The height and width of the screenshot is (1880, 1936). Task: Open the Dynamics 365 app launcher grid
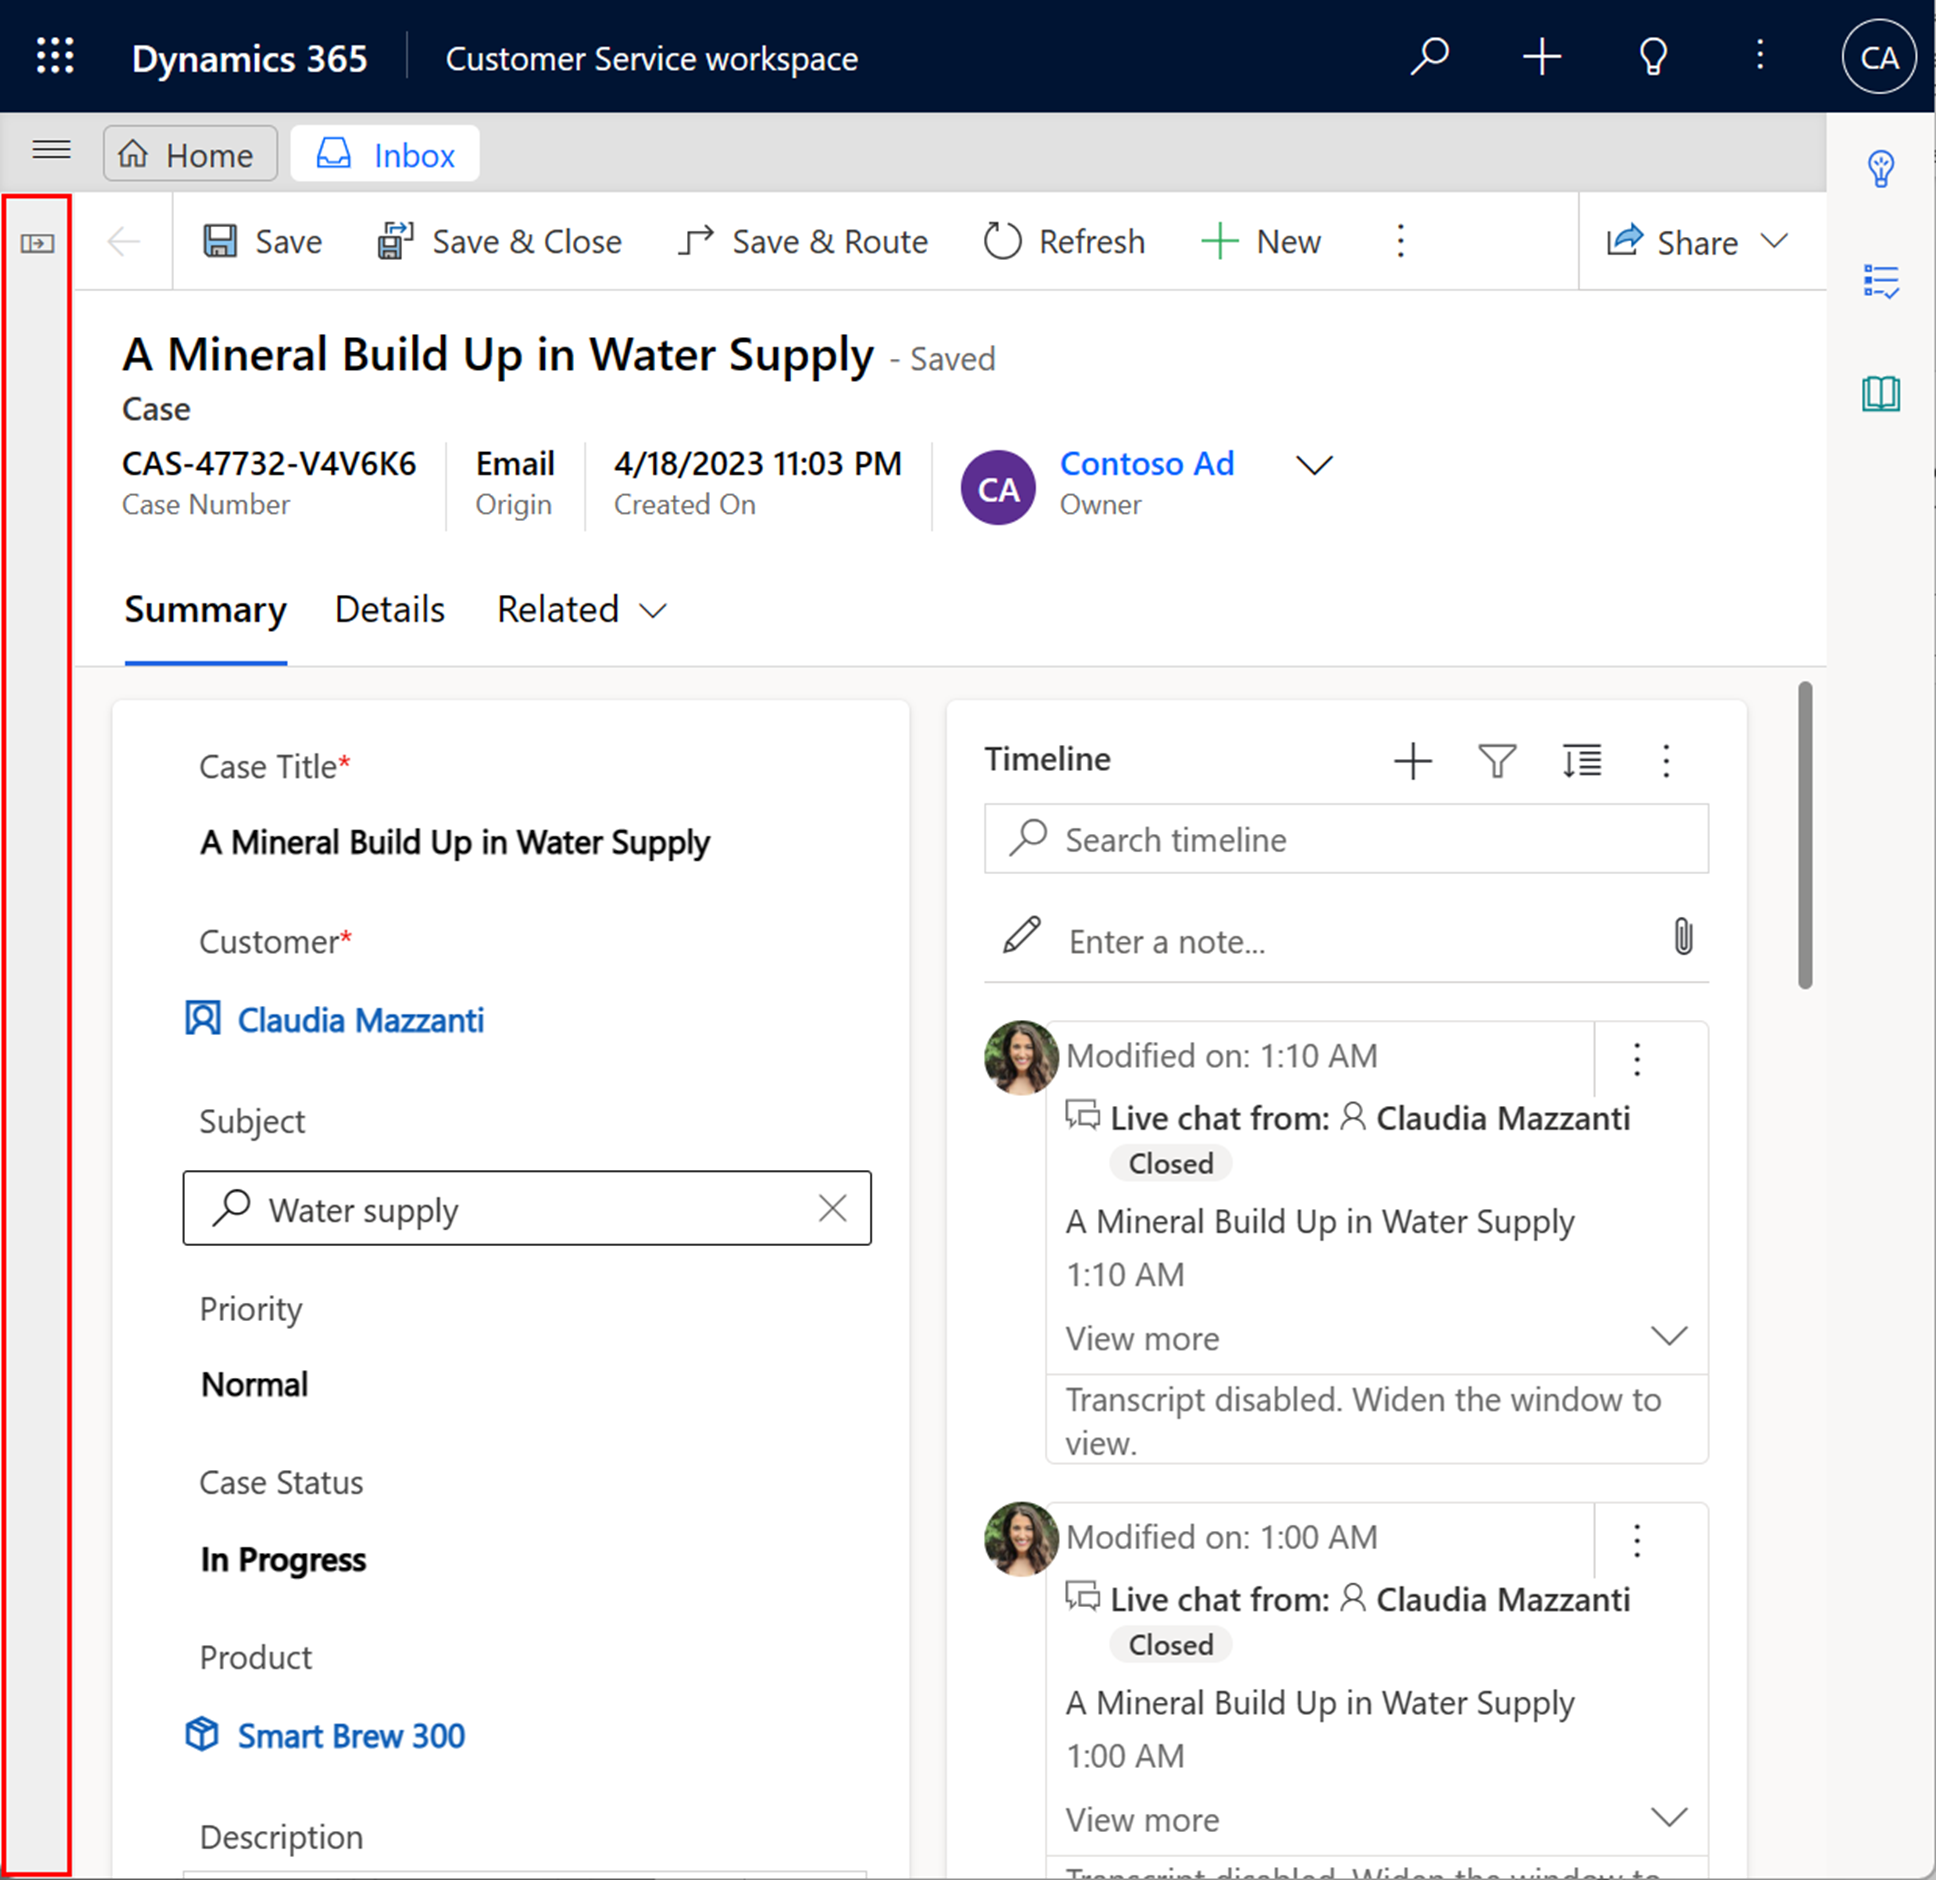click(x=55, y=56)
